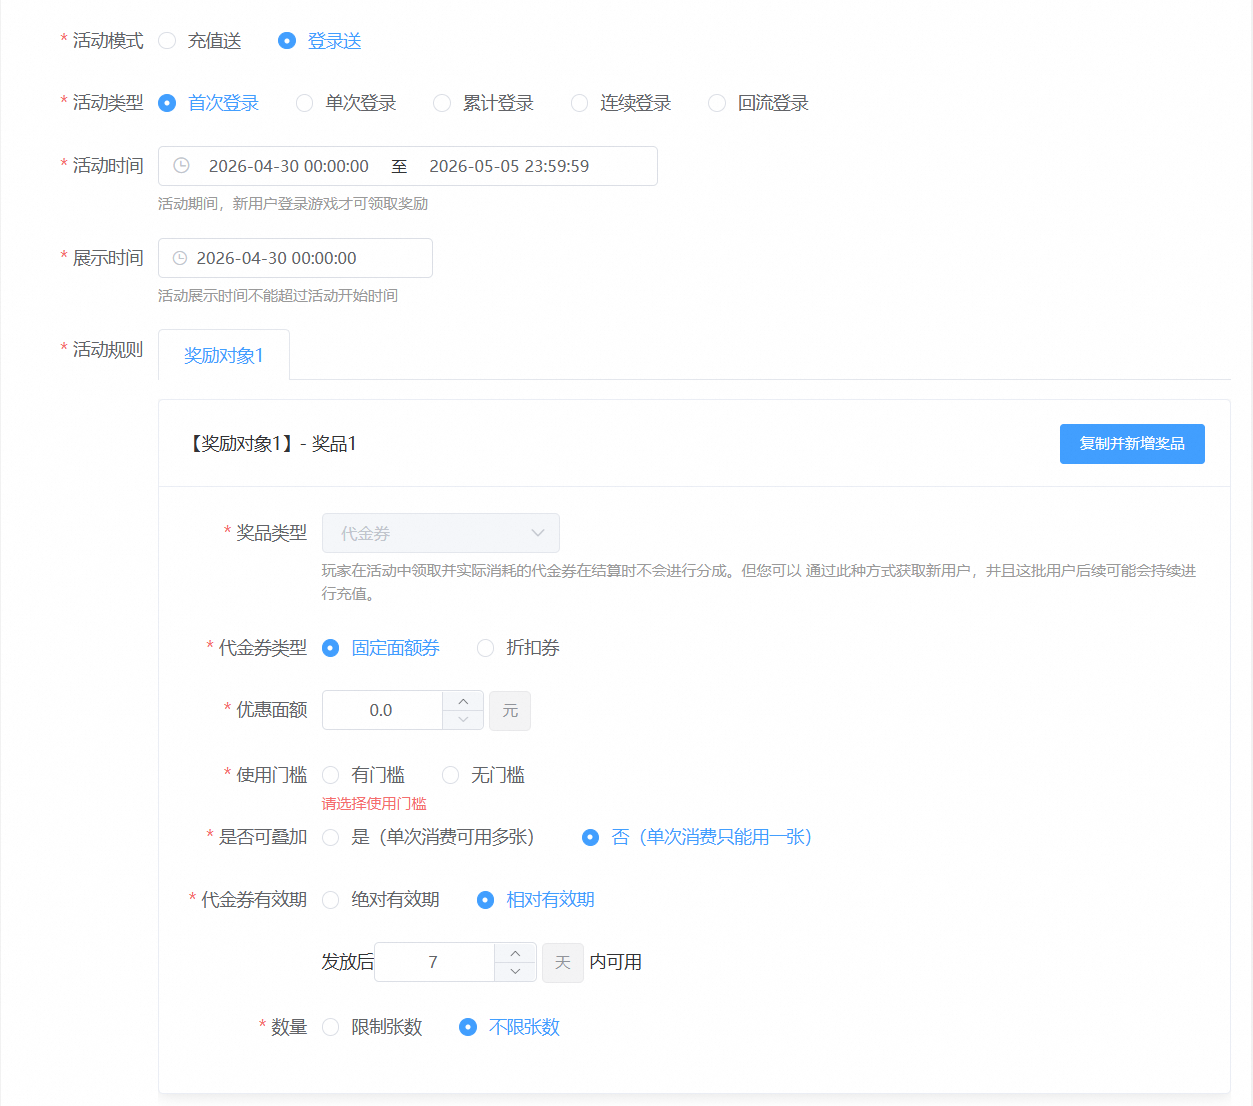The image size is (1253, 1106).
Task: Open the 奖励对象1 tab
Action: [x=224, y=355]
